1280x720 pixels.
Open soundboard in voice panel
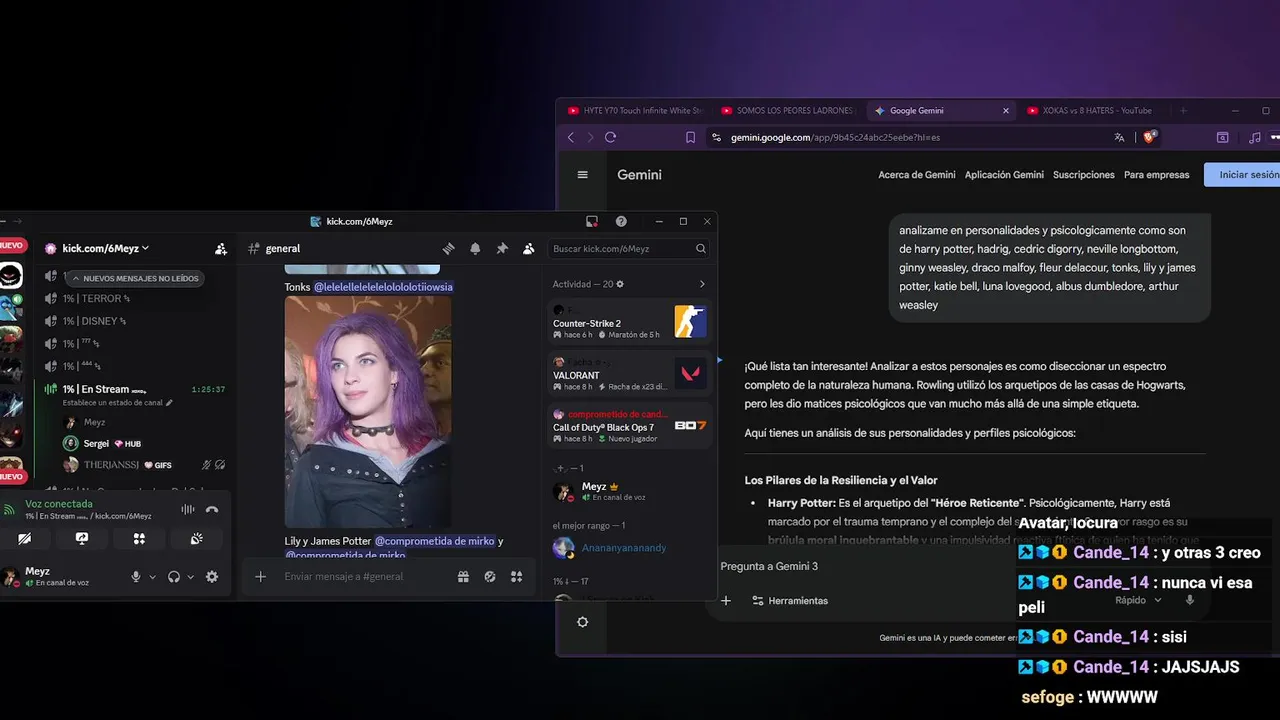coord(197,538)
